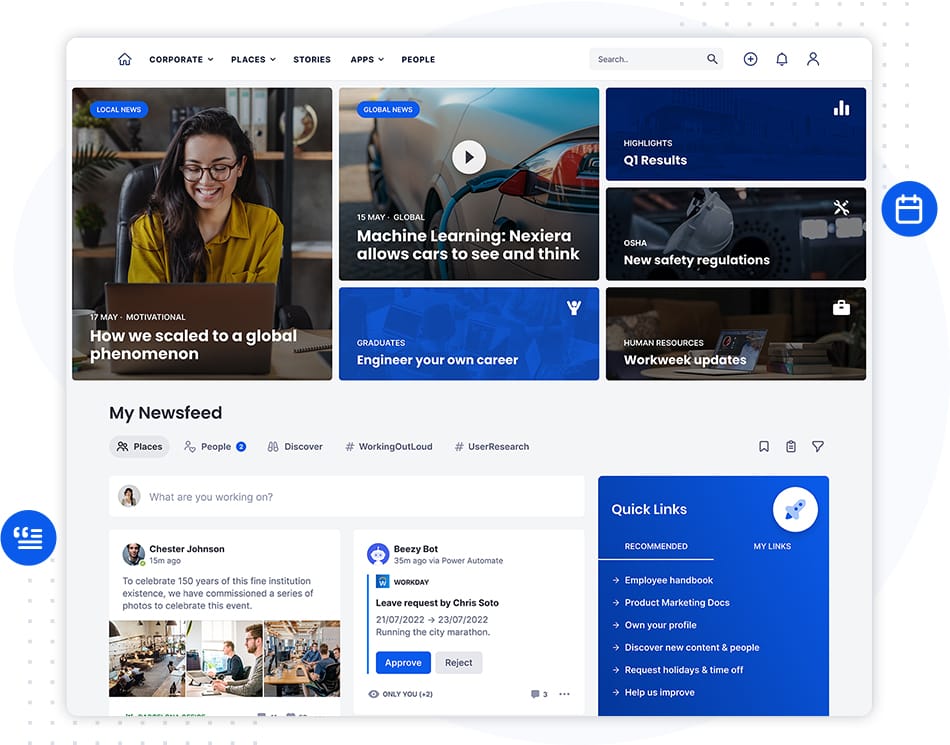Viewport: 950px width, 745px height.
Task: Open New safety regulations tile
Action: (736, 234)
